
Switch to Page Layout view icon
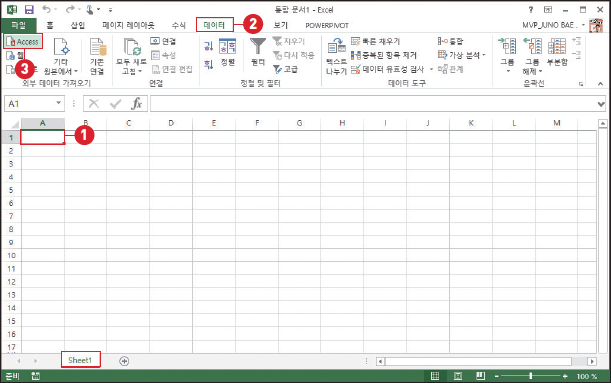(x=458, y=376)
